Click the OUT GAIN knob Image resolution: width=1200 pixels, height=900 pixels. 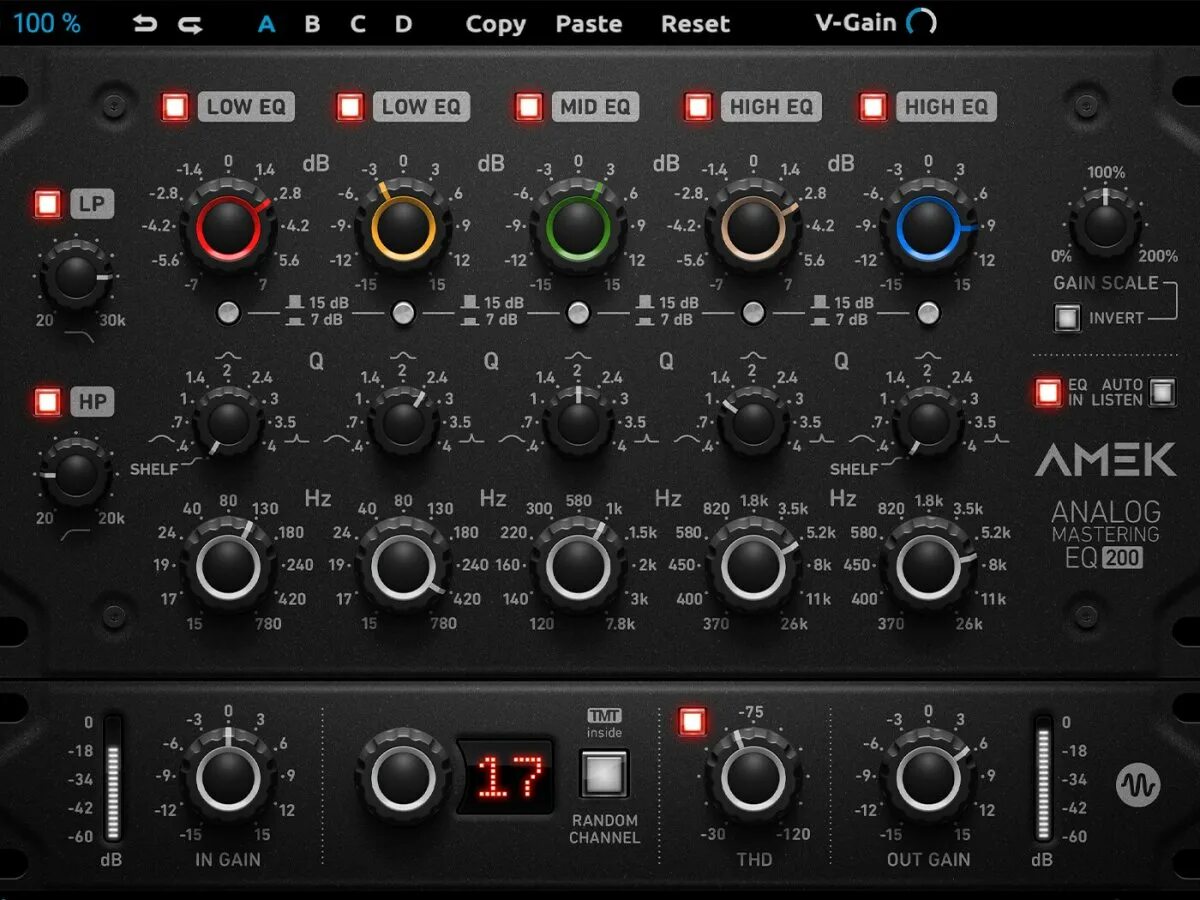[928, 776]
